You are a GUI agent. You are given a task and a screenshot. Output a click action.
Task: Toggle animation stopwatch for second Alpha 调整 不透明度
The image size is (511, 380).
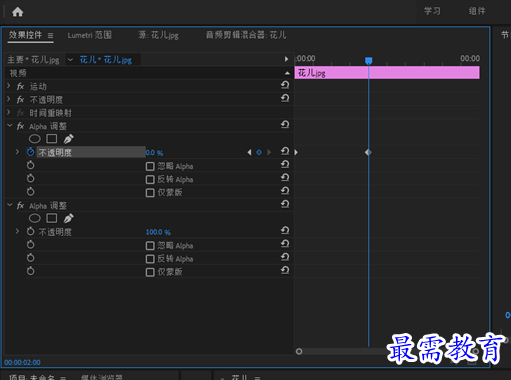pyautogui.click(x=31, y=231)
